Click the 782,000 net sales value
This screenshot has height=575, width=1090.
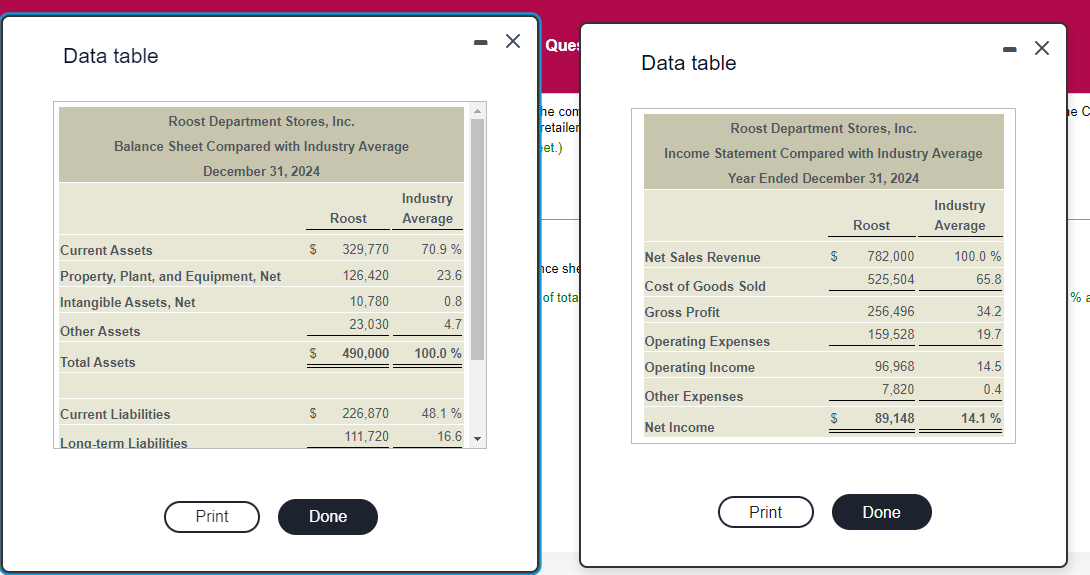tap(890, 256)
